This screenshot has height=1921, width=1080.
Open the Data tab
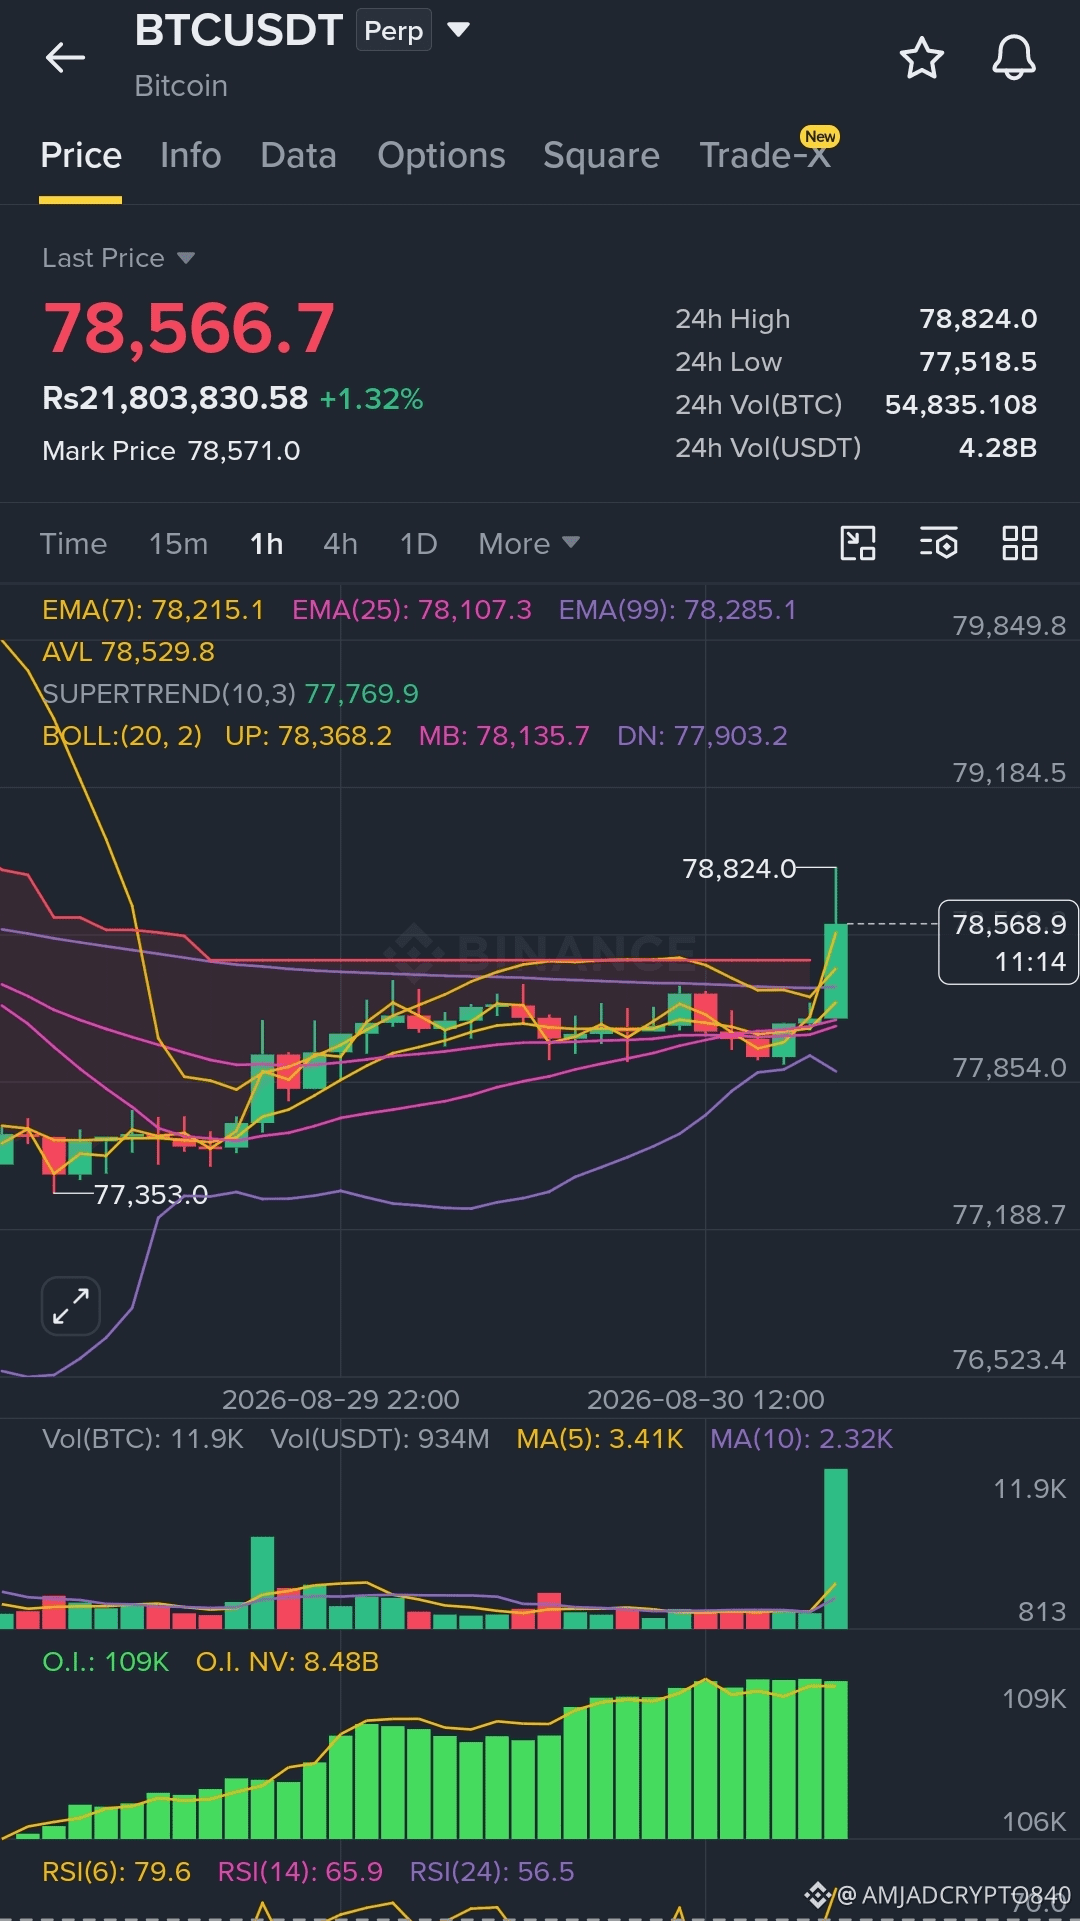click(x=298, y=155)
